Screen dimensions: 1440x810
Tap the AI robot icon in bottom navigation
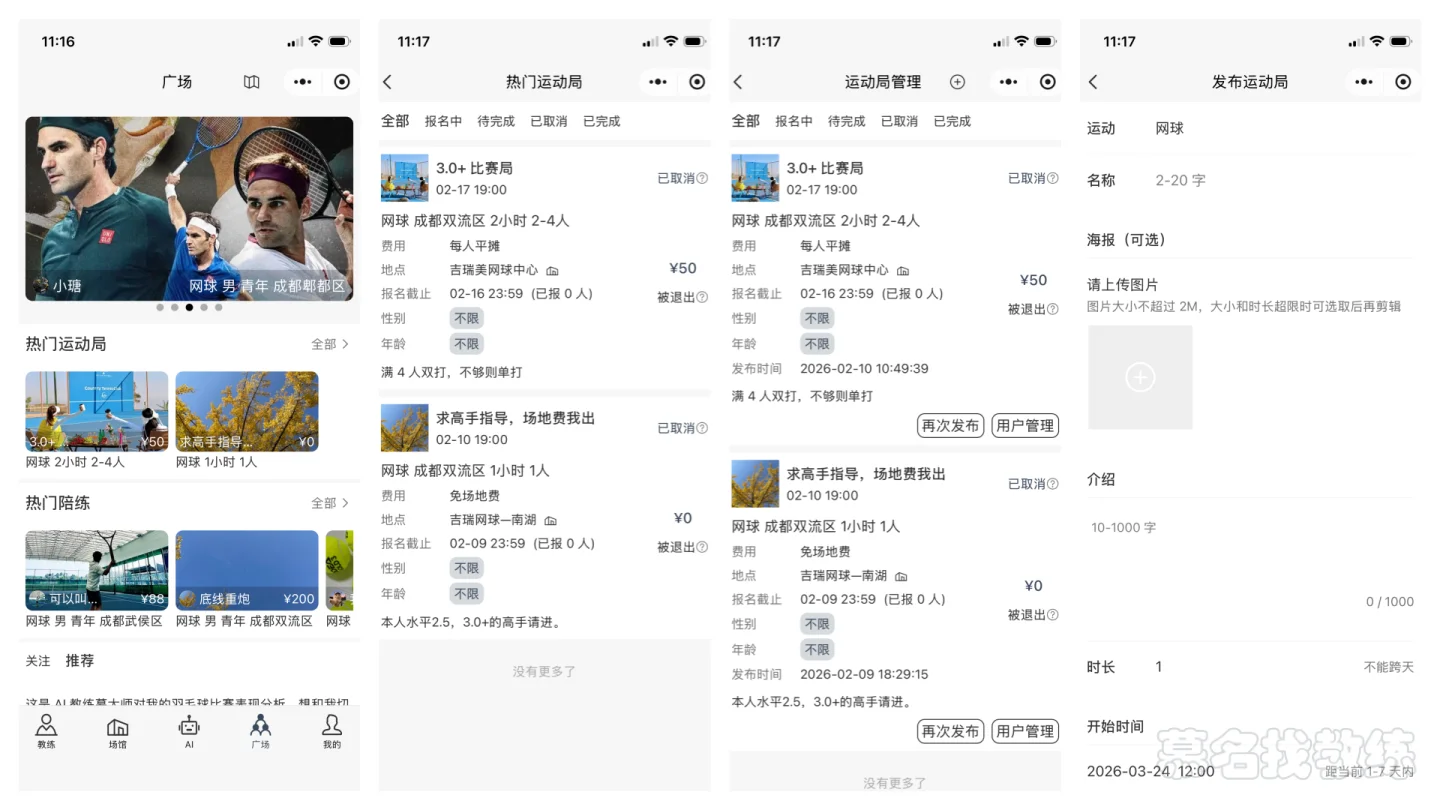(189, 730)
